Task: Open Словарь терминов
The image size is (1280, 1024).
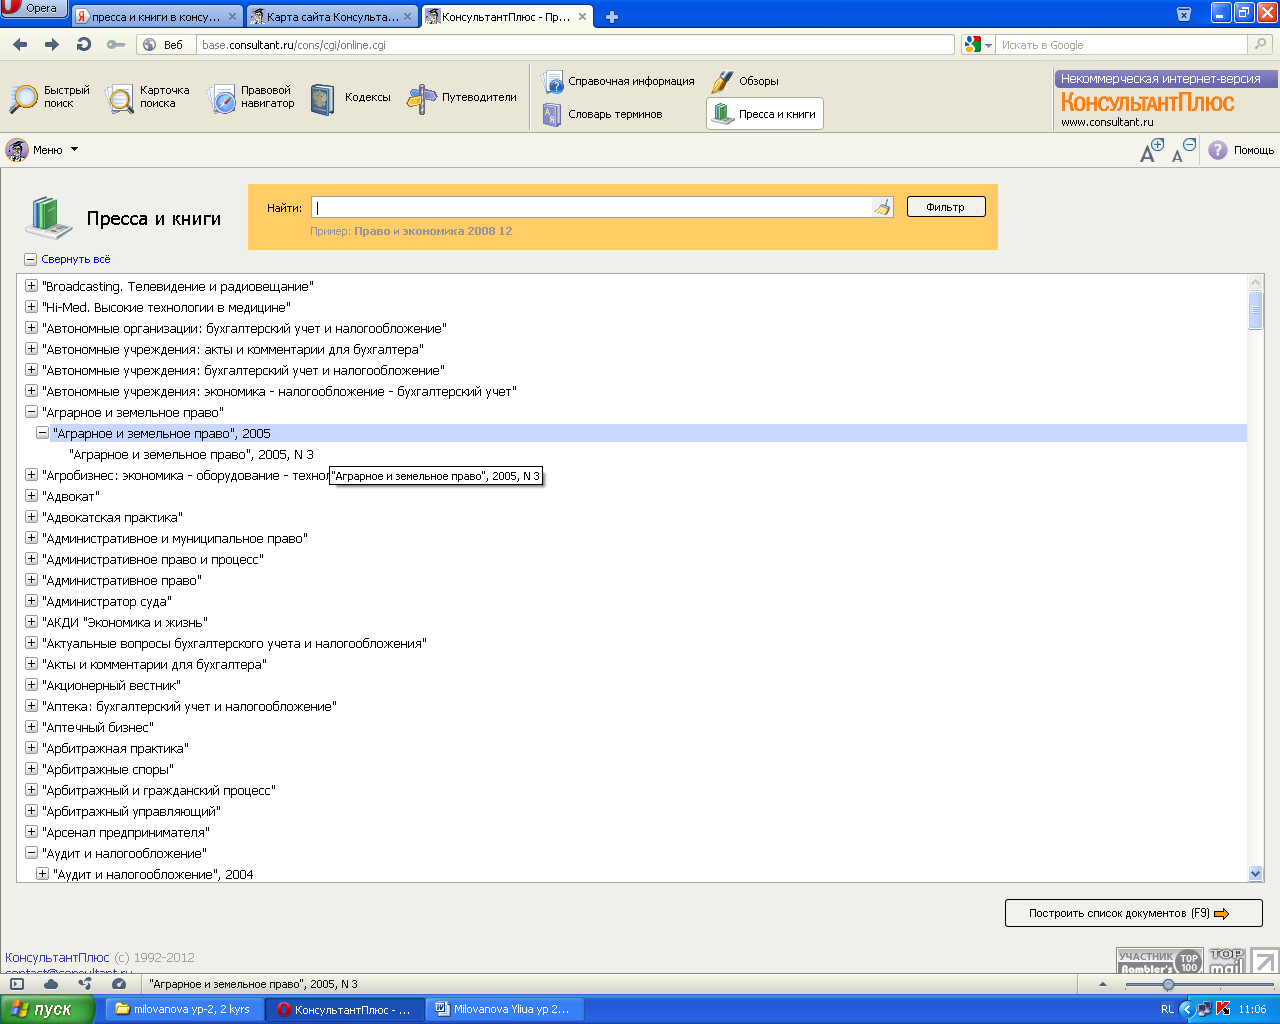Action: click(603, 114)
